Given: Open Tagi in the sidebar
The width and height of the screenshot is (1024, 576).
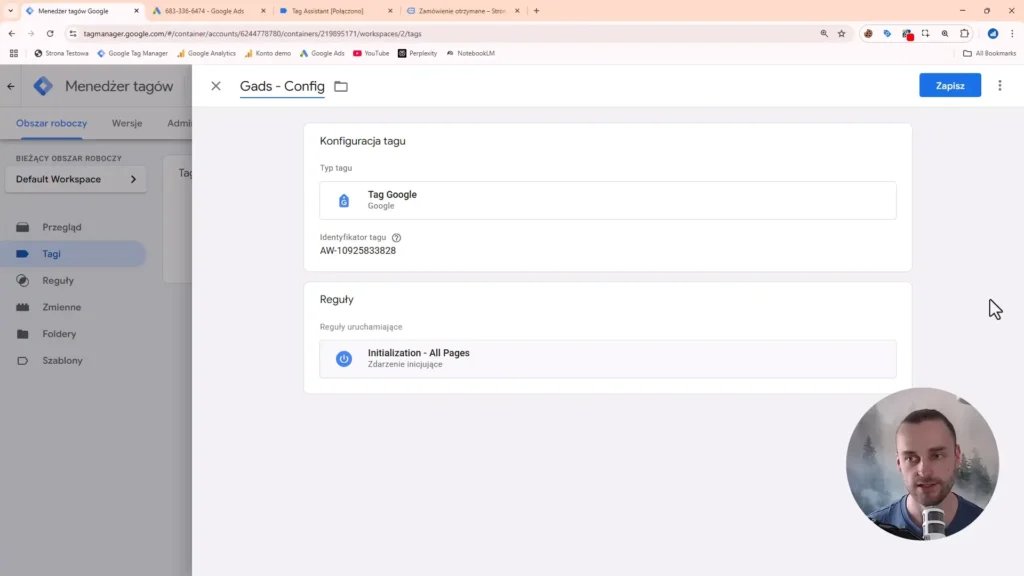Looking at the screenshot, I should click(x=73, y=254).
